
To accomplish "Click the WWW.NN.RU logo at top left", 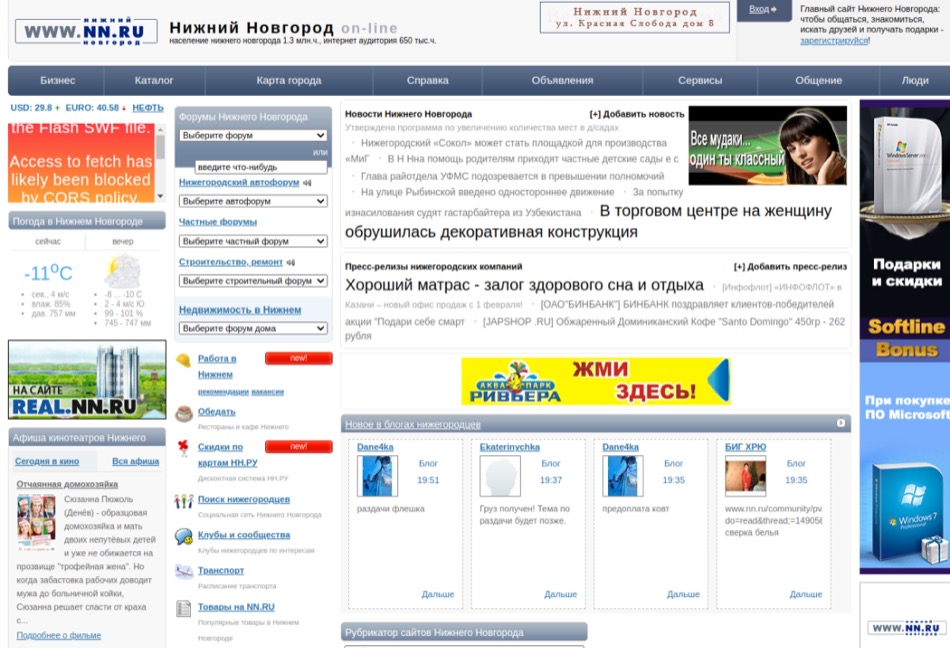I will click(x=85, y=31).
